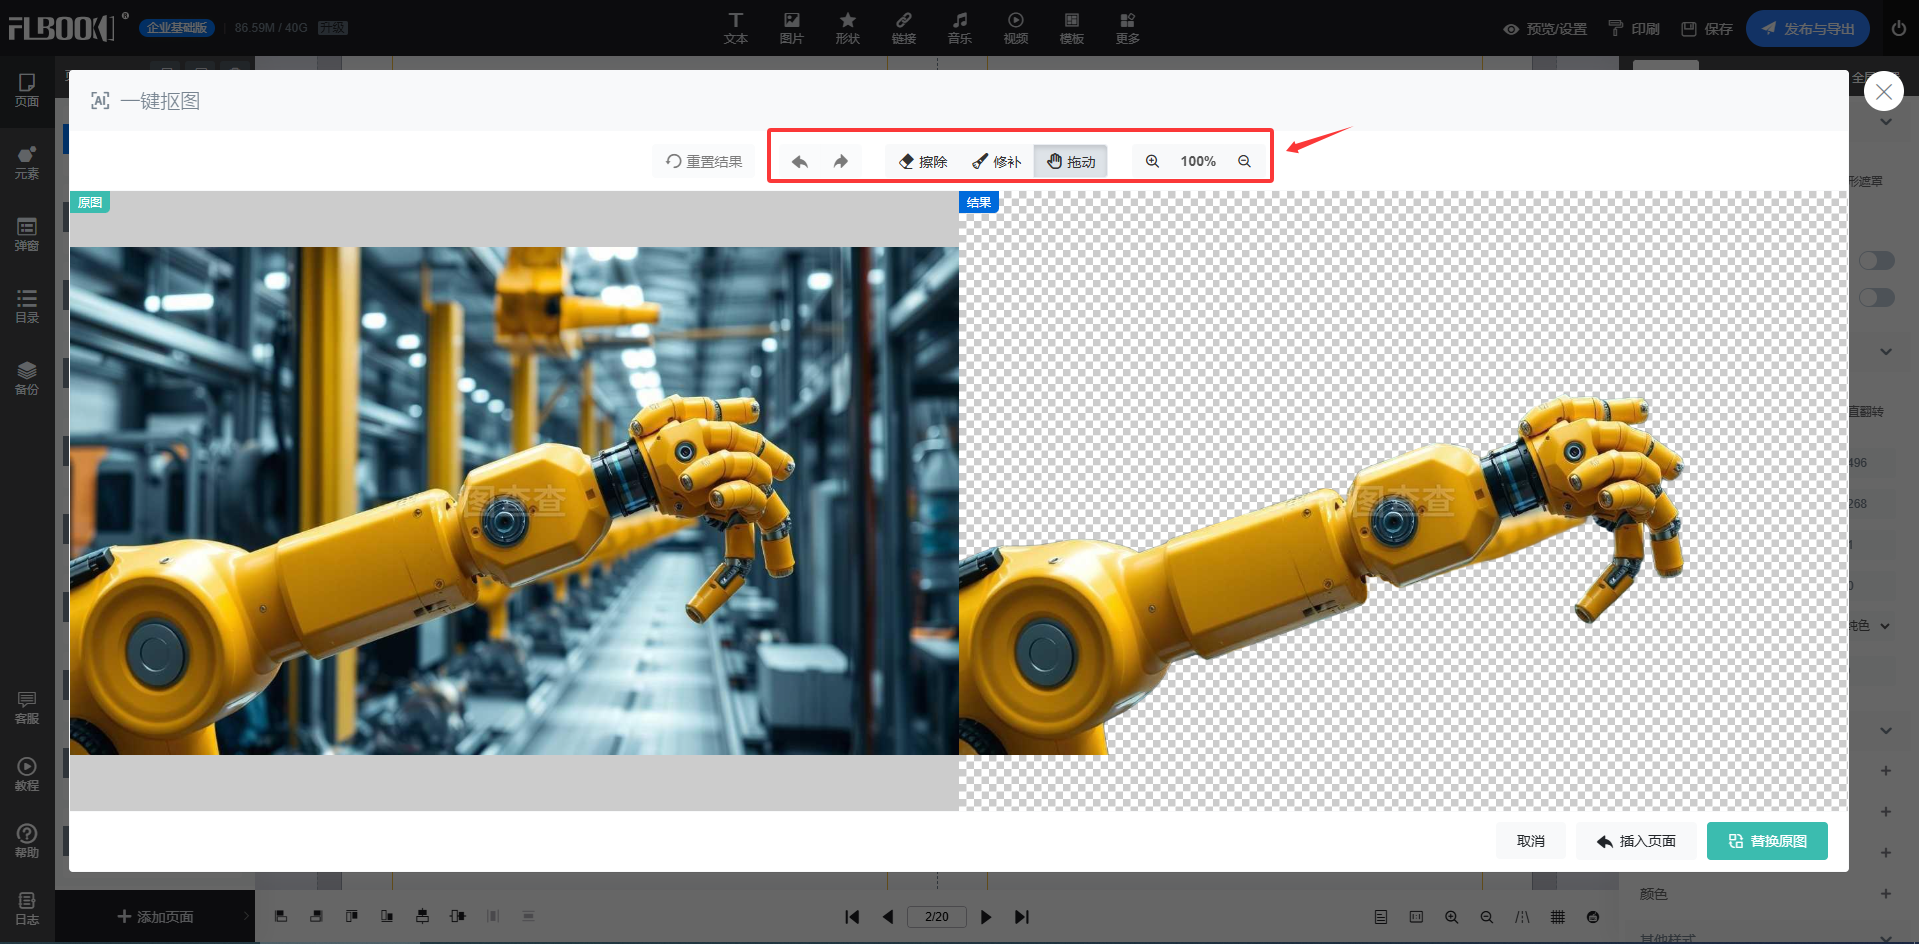Image resolution: width=1919 pixels, height=944 pixels.
Task: Activate the 拖动 drag hand tool
Action: point(1071,161)
